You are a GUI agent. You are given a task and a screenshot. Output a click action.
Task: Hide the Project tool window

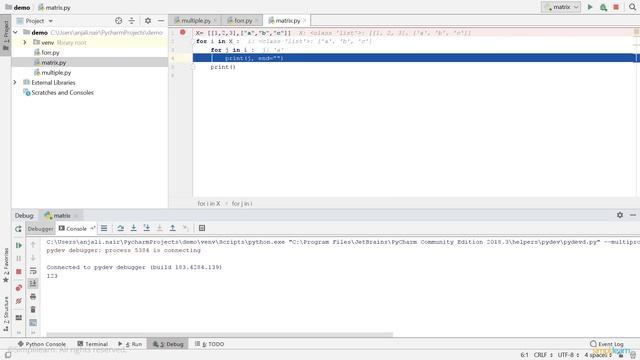161,21
